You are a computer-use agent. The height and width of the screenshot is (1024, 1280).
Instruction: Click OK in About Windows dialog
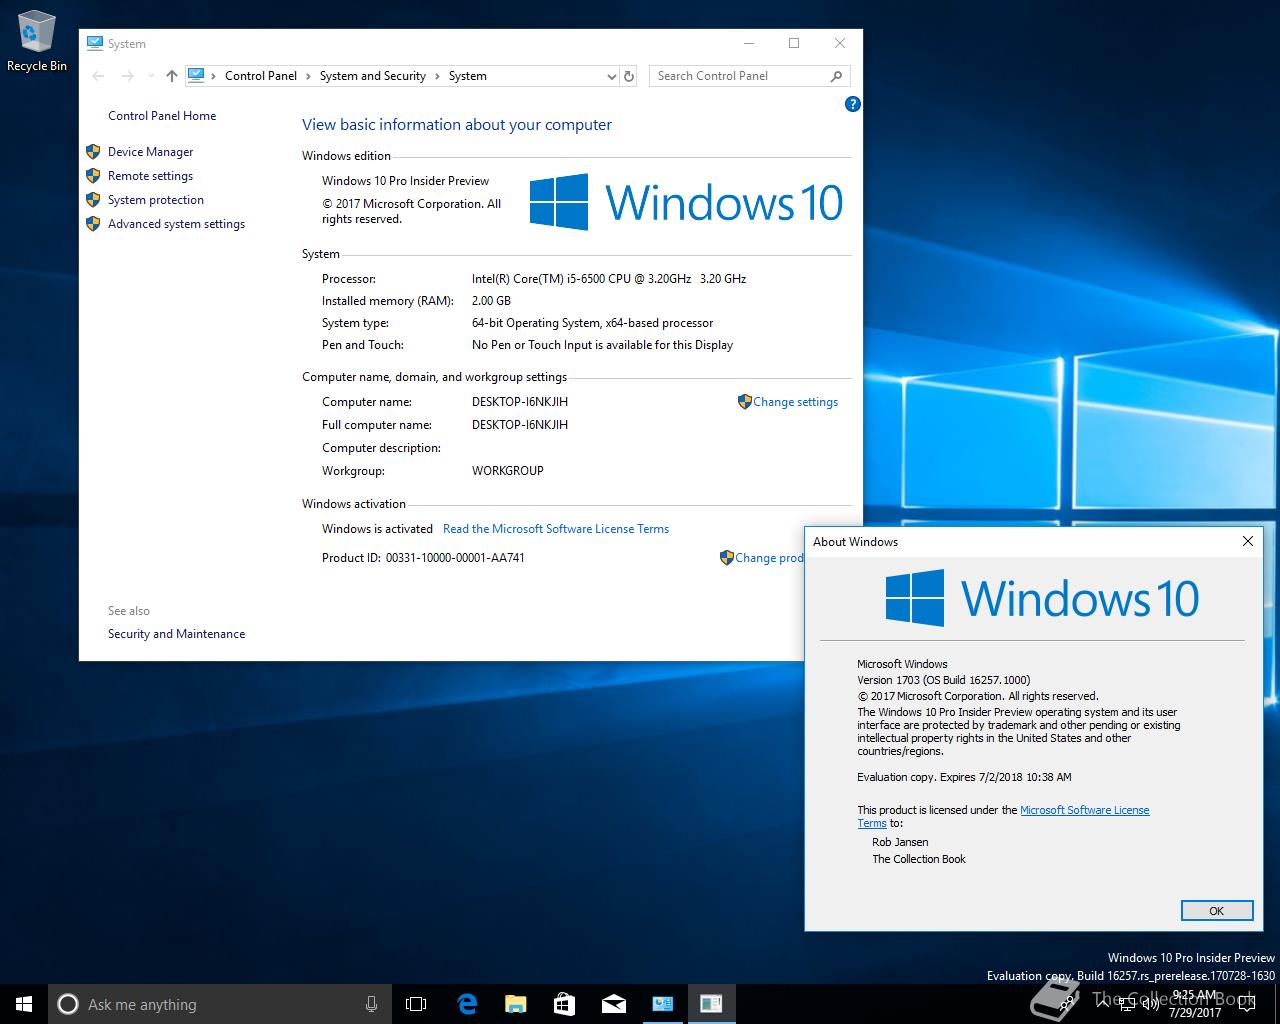[x=1216, y=910]
